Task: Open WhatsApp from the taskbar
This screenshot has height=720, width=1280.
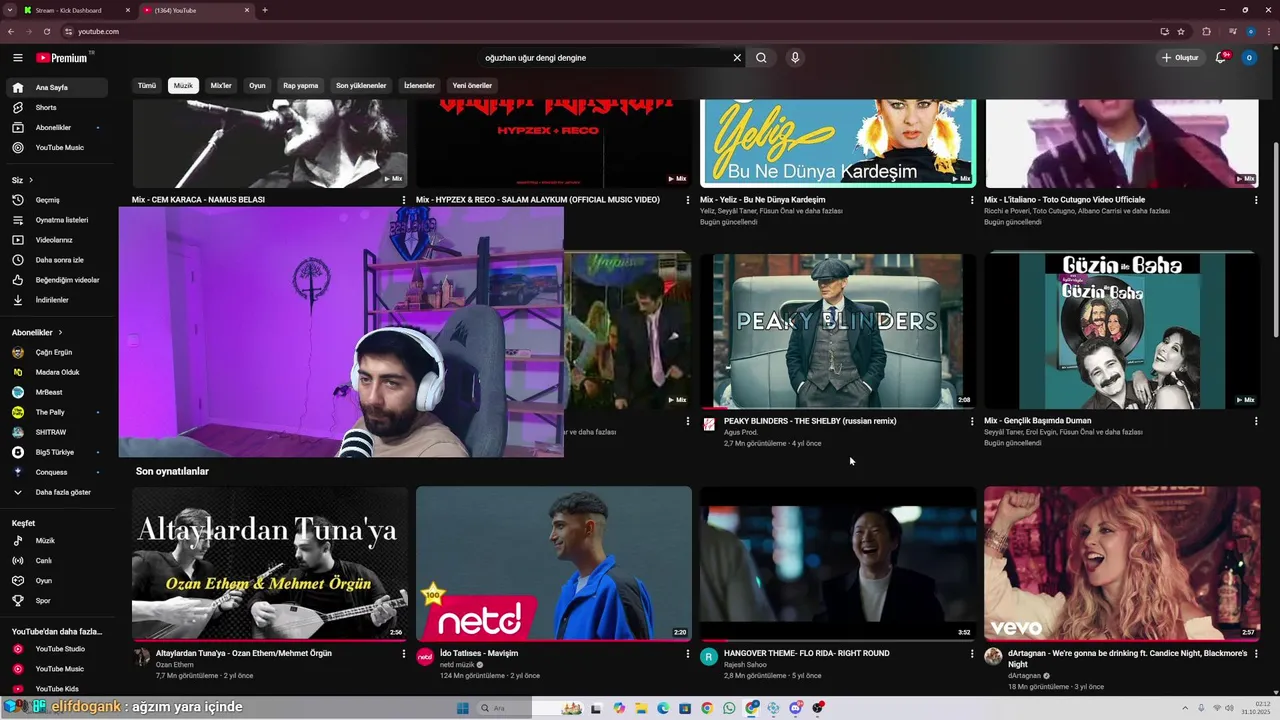Action: (729, 708)
